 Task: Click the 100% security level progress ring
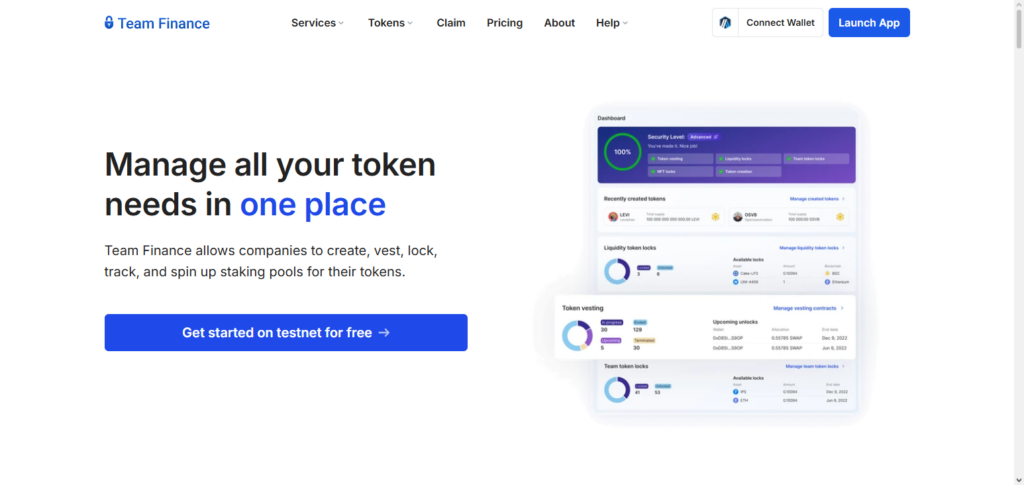(x=622, y=153)
